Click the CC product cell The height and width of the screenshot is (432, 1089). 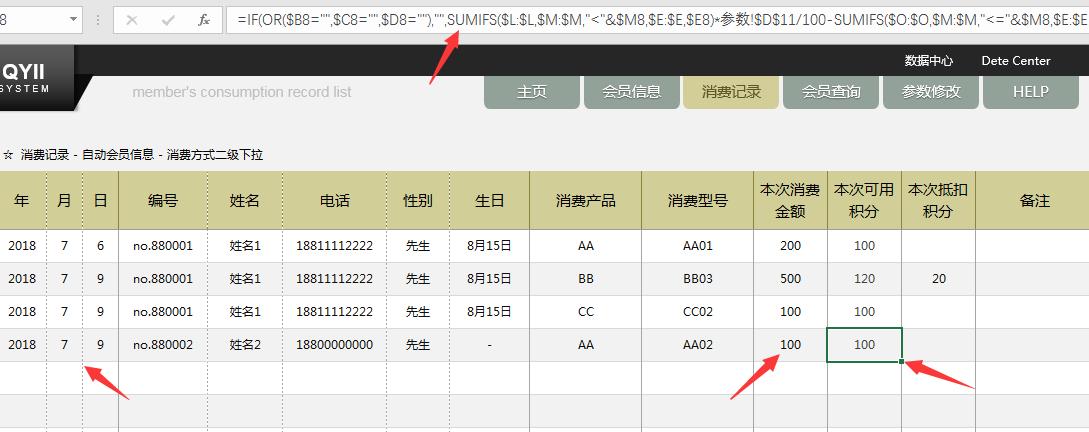[x=585, y=312]
